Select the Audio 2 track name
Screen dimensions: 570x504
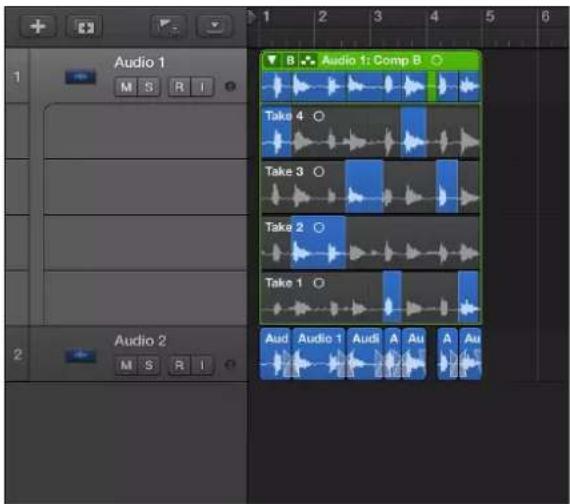point(140,341)
